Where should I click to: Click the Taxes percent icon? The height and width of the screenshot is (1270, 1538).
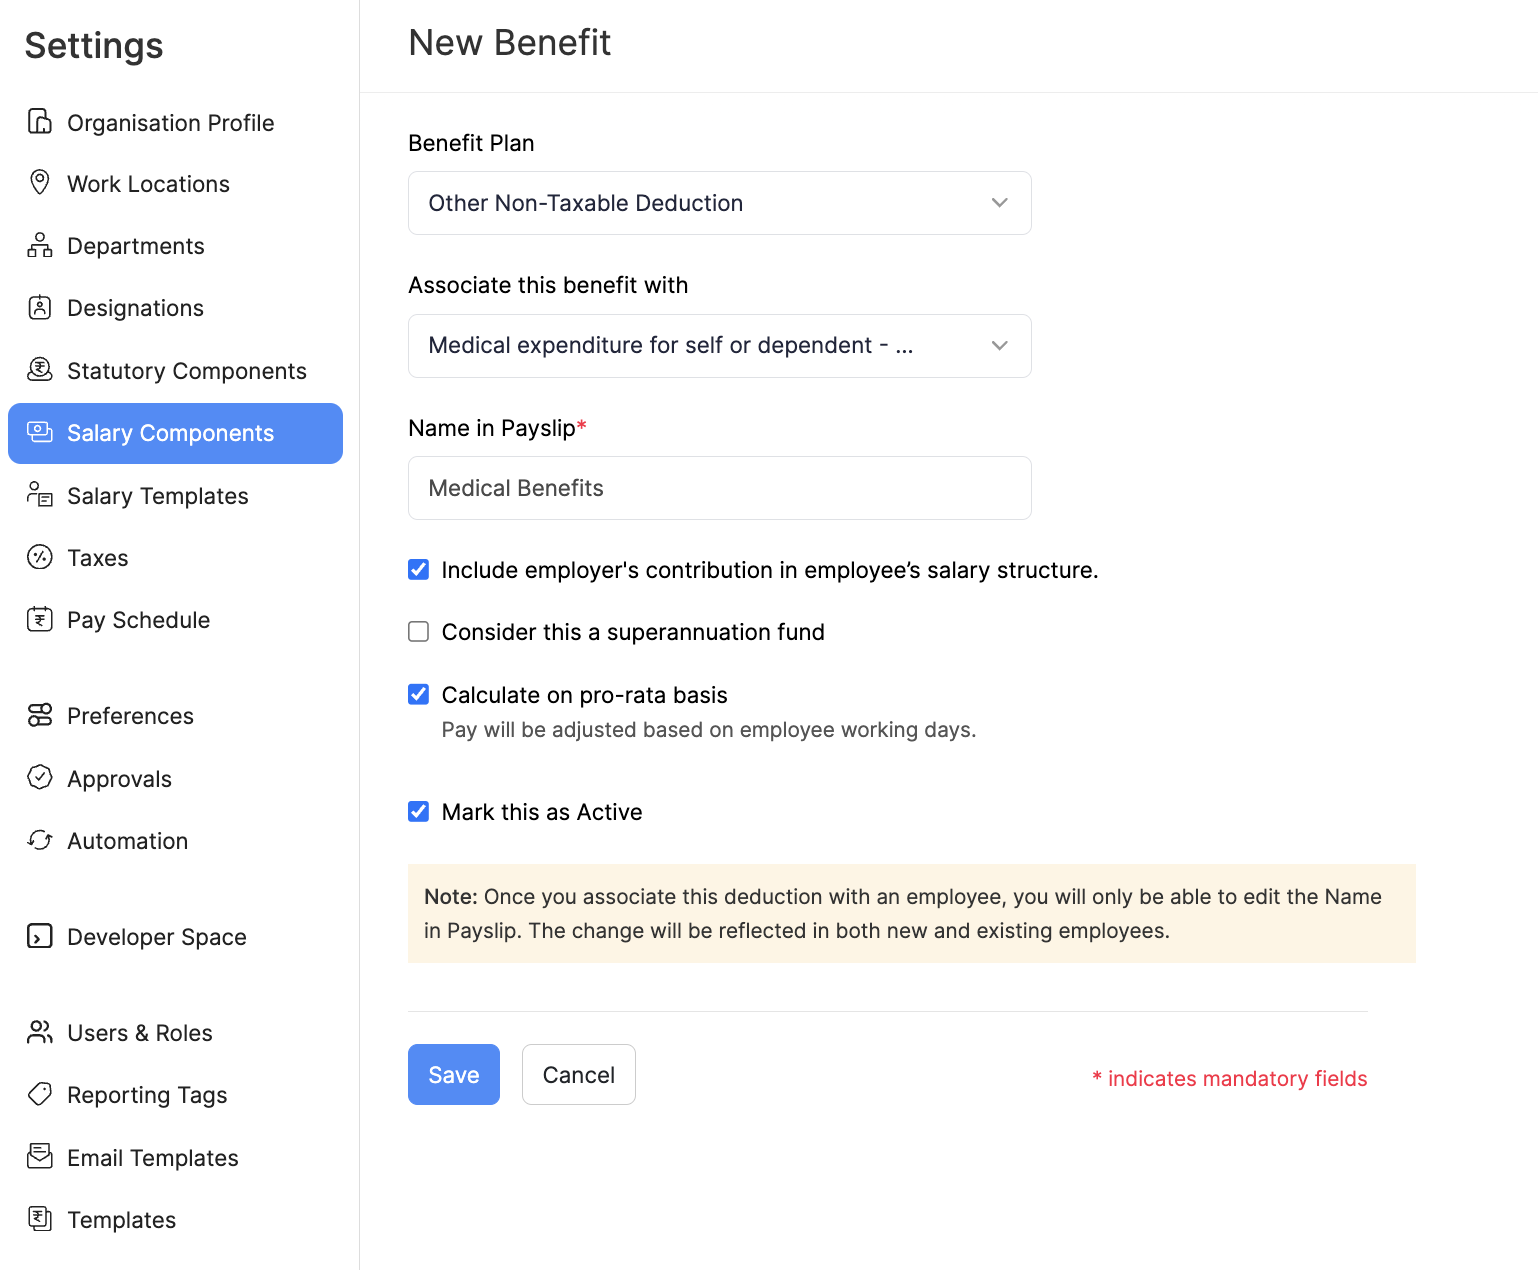point(40,557)
